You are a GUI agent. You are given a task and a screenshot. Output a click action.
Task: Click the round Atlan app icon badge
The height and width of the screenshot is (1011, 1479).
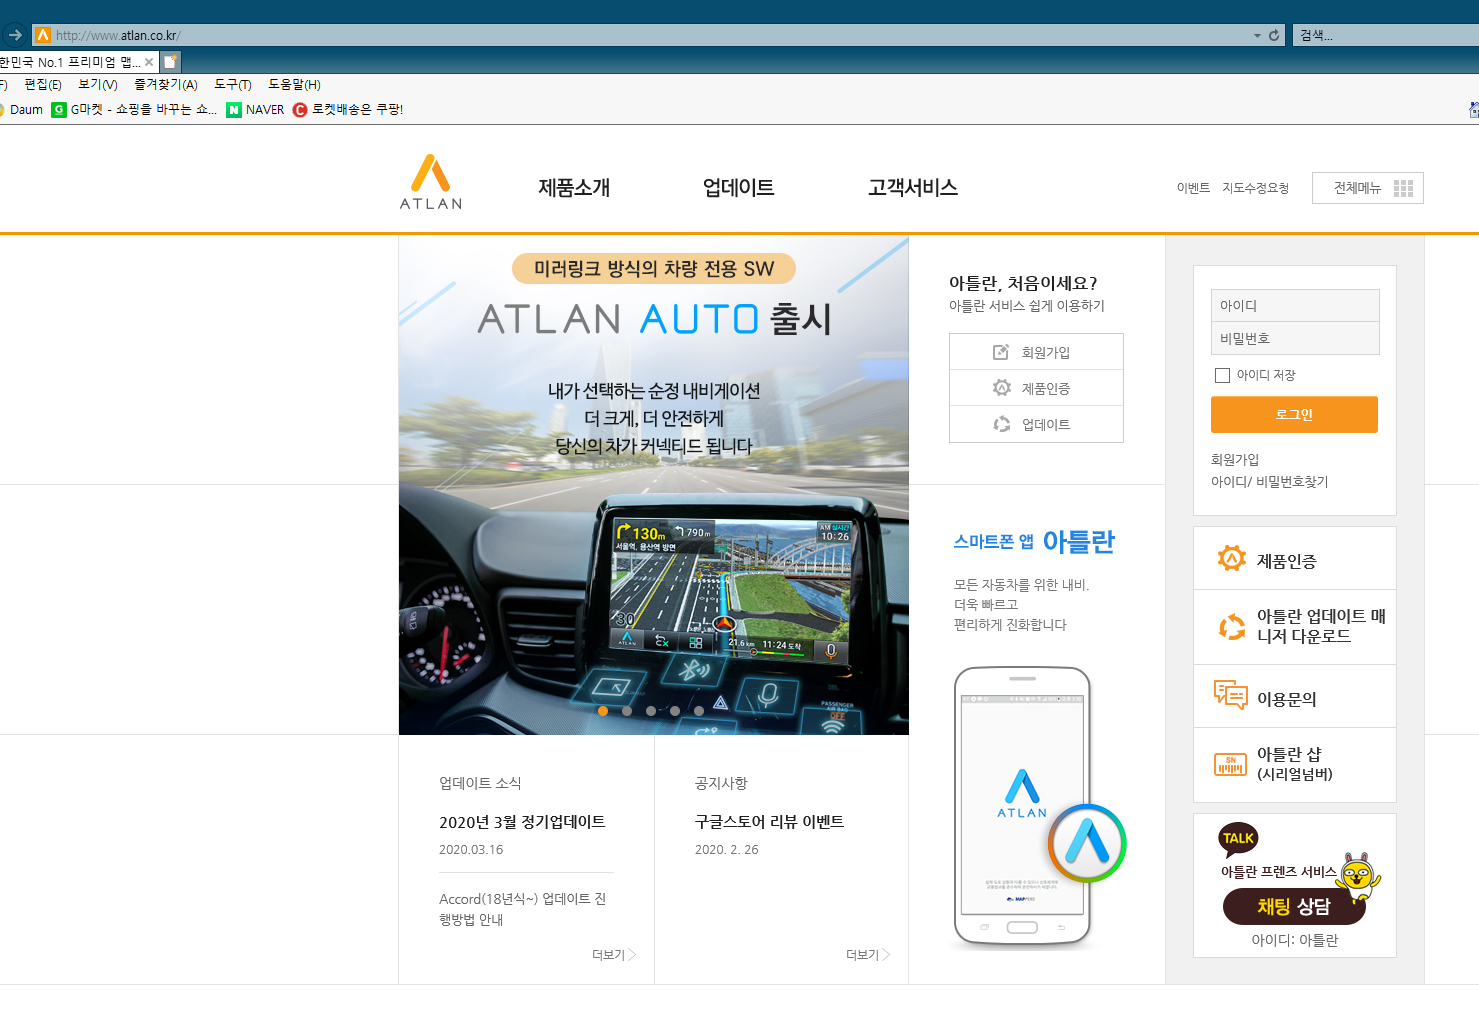pos(1087,843)
